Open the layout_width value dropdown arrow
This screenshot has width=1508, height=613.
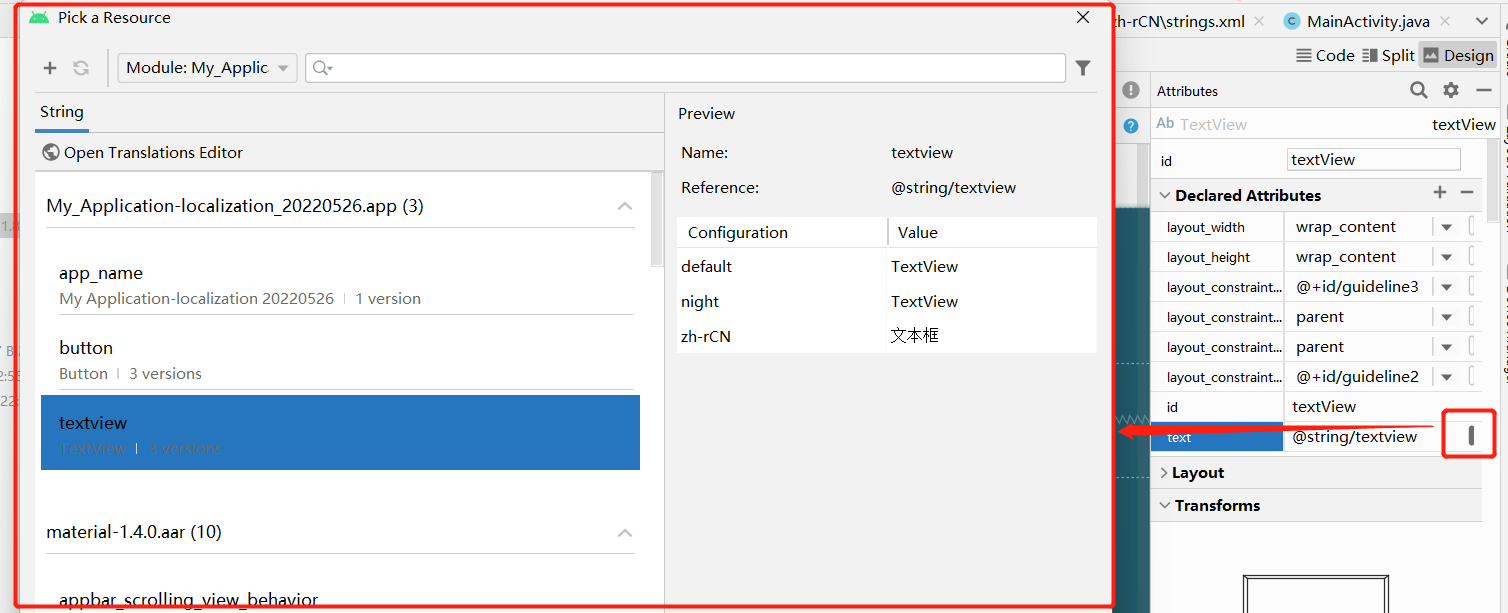[x=1446, y=227]
